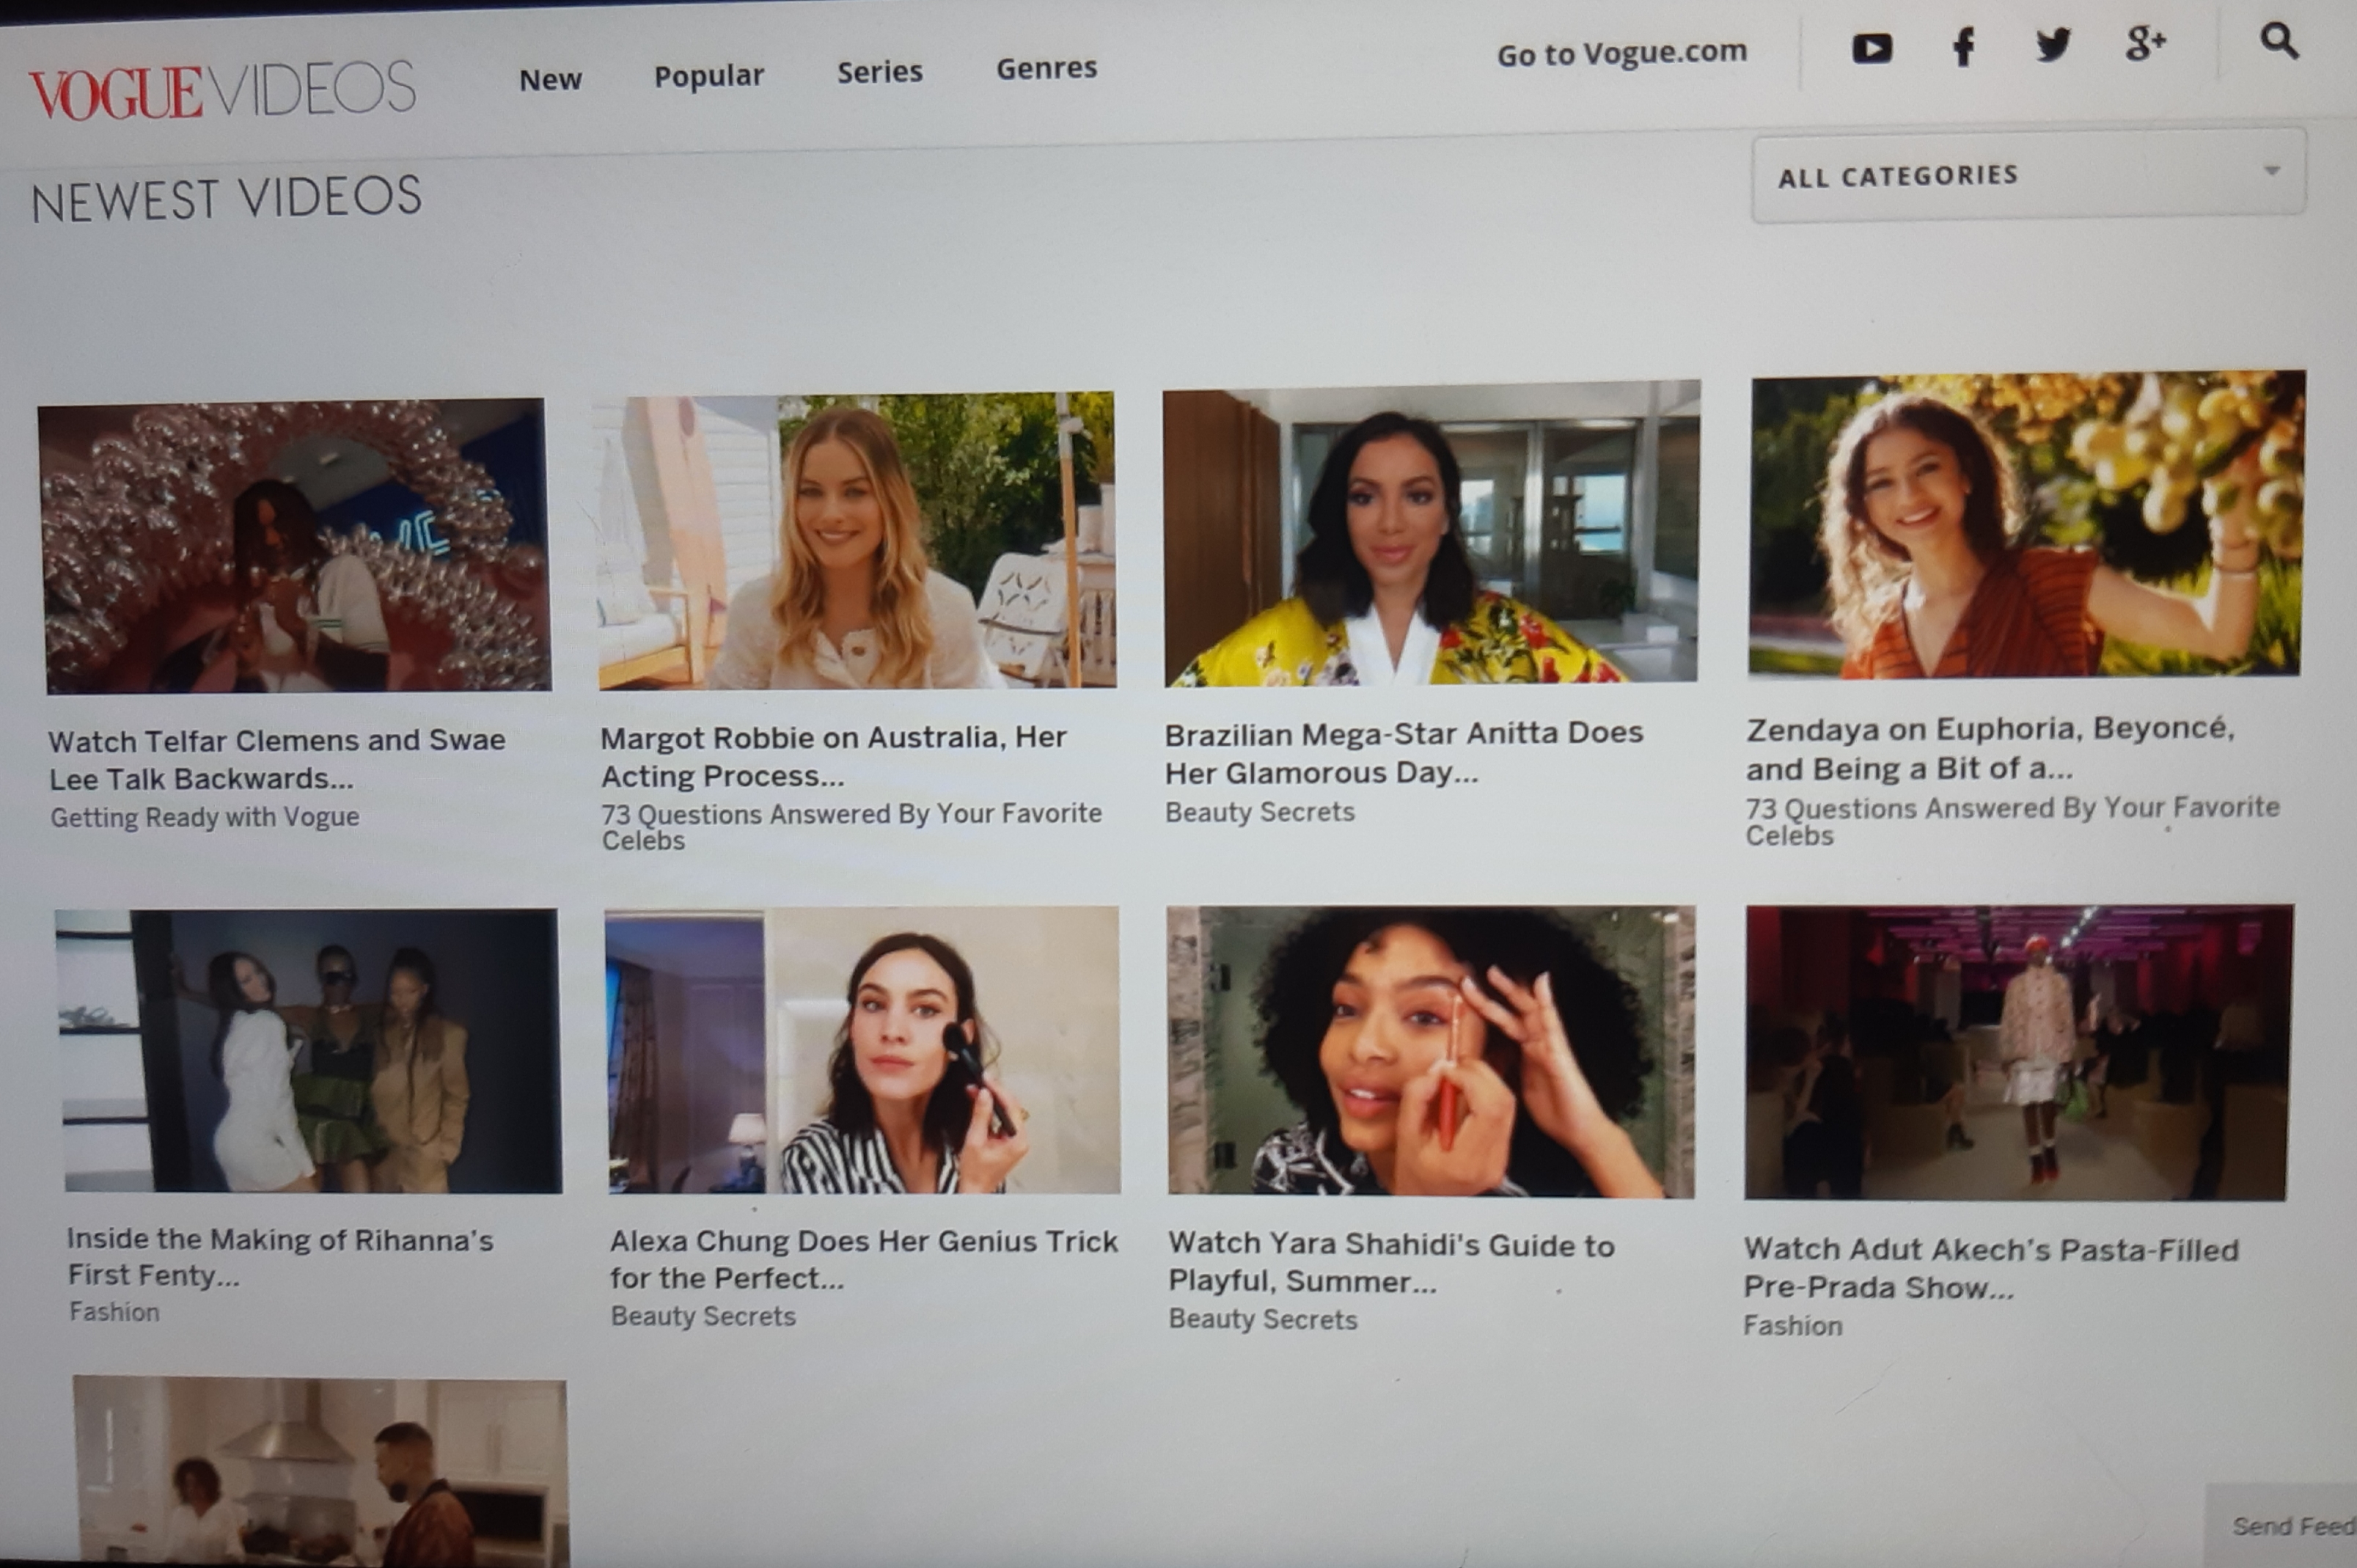The width and height of the screenshot is (2357, 1568).
Task: Click the All Categories dropdown arrow
Action: (2272, 171)
